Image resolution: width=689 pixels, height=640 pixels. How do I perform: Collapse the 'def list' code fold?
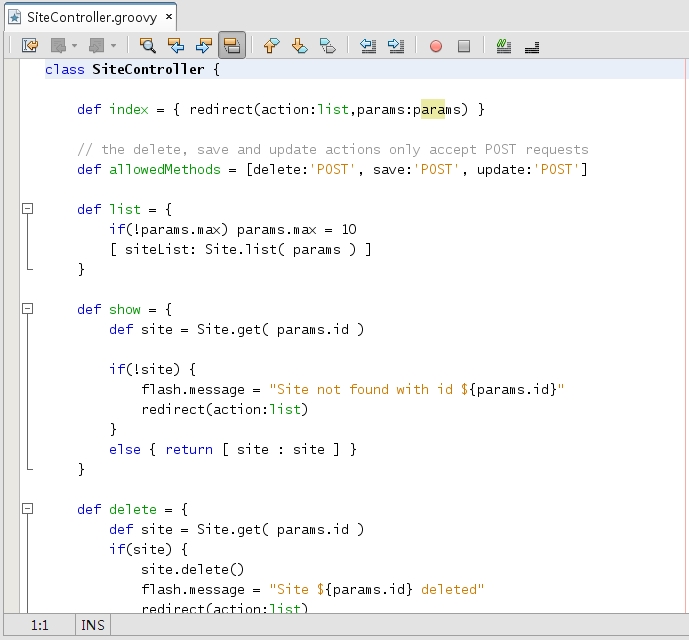coord(27,208)
